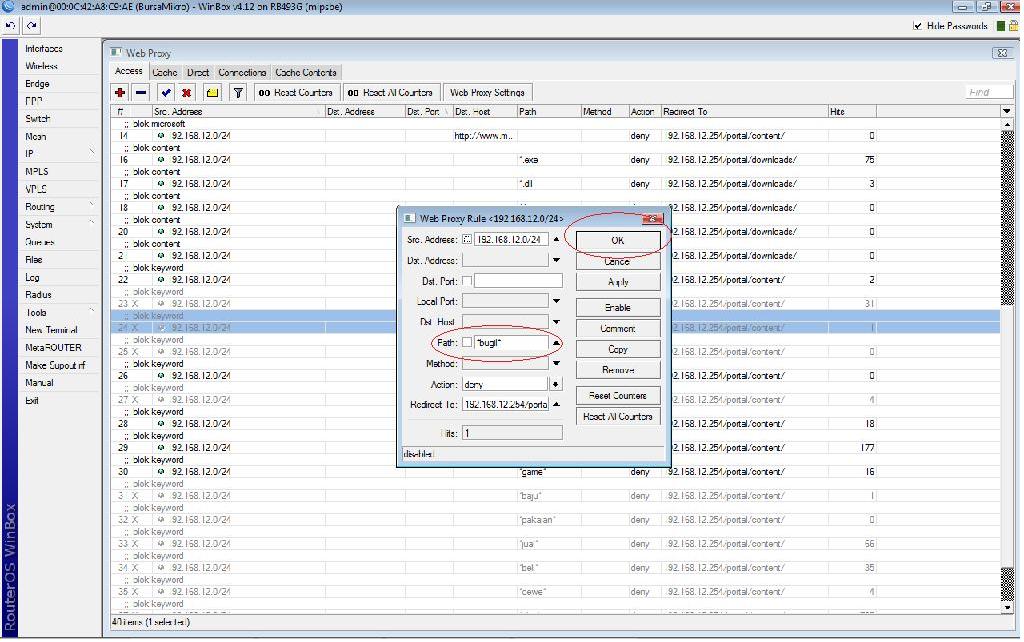Image resolution: width=1024 pixels, height=642 pixels.
Task: Switch to the Cache Contents tab
Action: 307,72
